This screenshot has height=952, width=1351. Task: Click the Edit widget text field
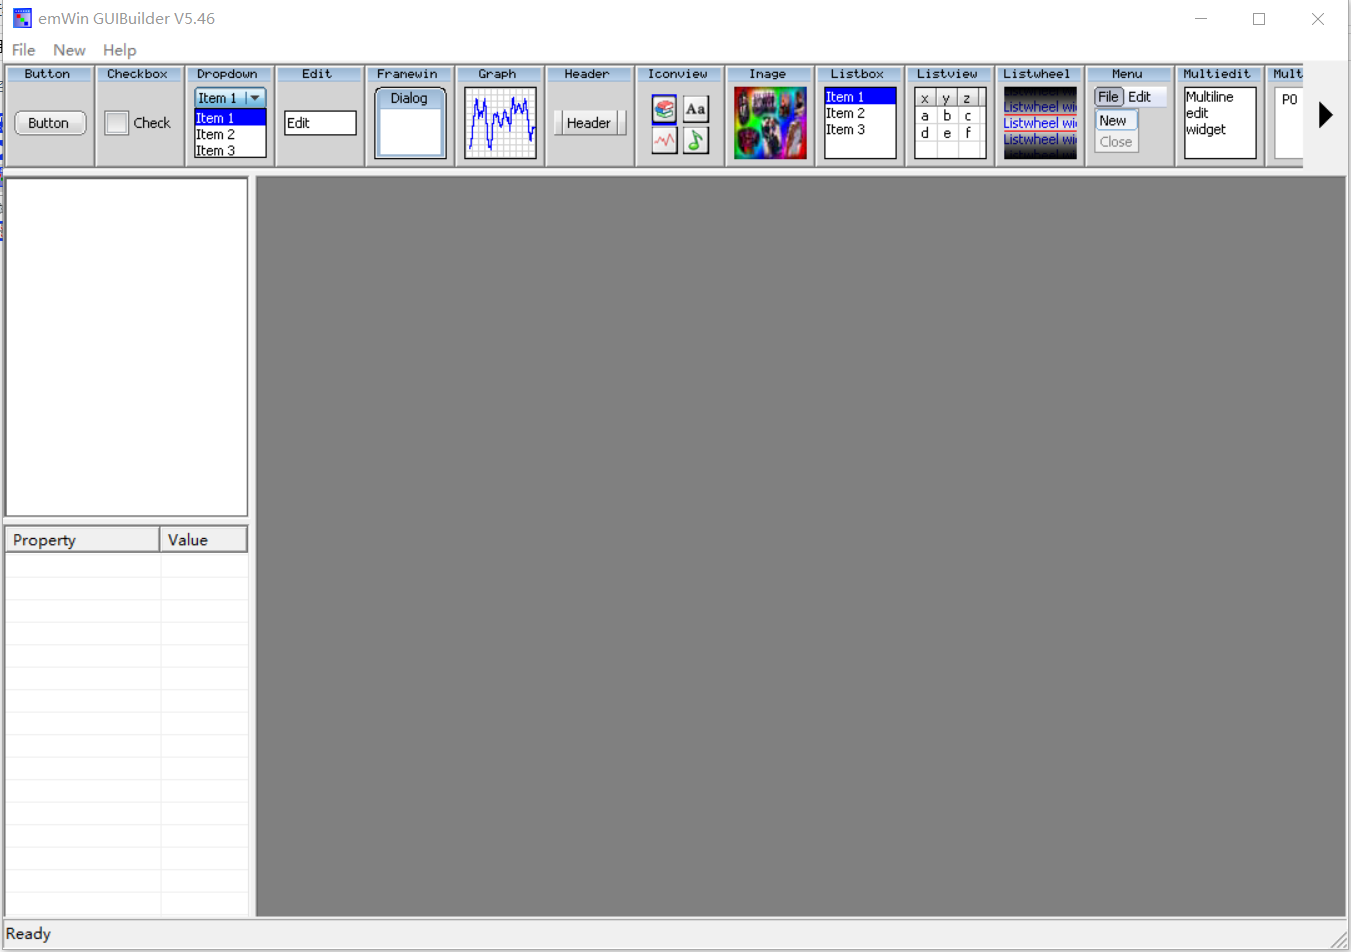point(320,123)
